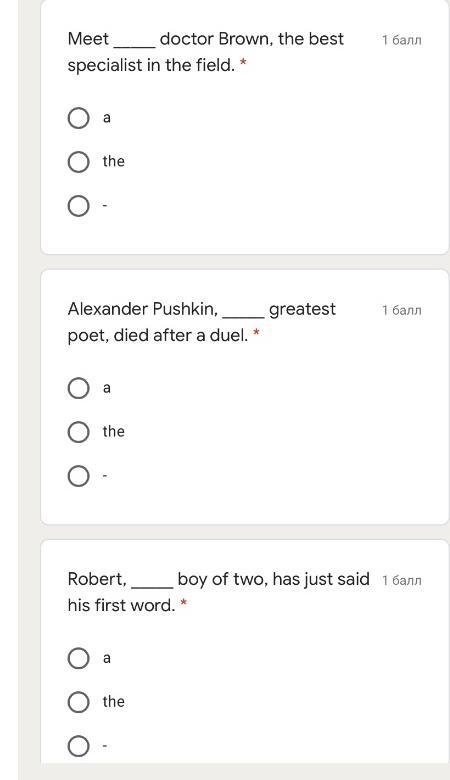Click the "Robert, boy of two" question text
450x780 pixels.
pos(218,592)
